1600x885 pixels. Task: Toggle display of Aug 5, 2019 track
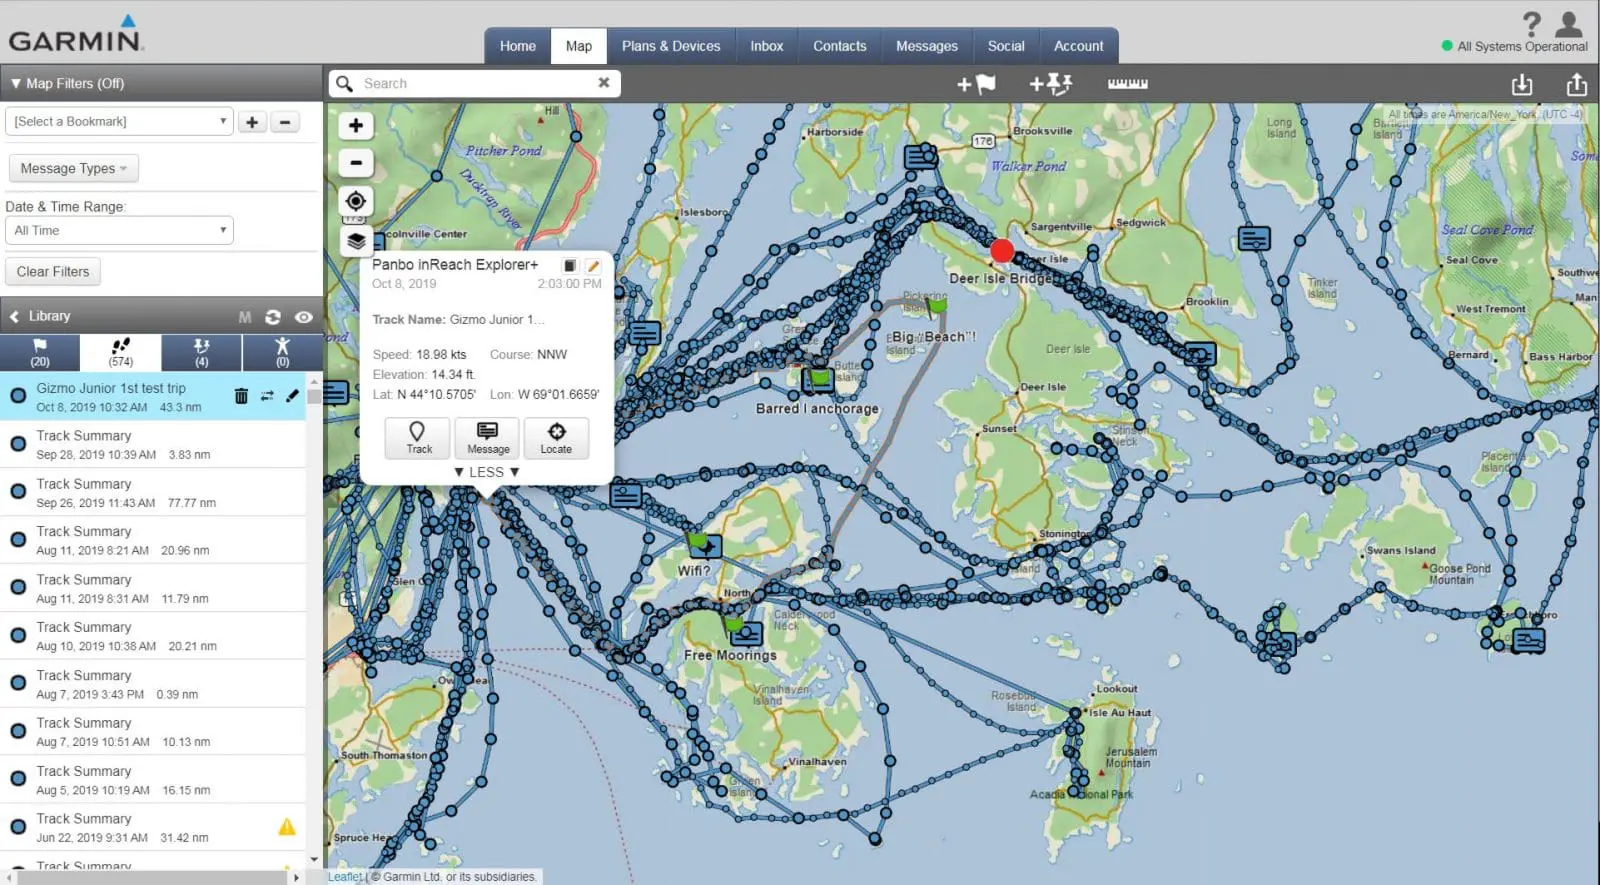pos(18,779)
